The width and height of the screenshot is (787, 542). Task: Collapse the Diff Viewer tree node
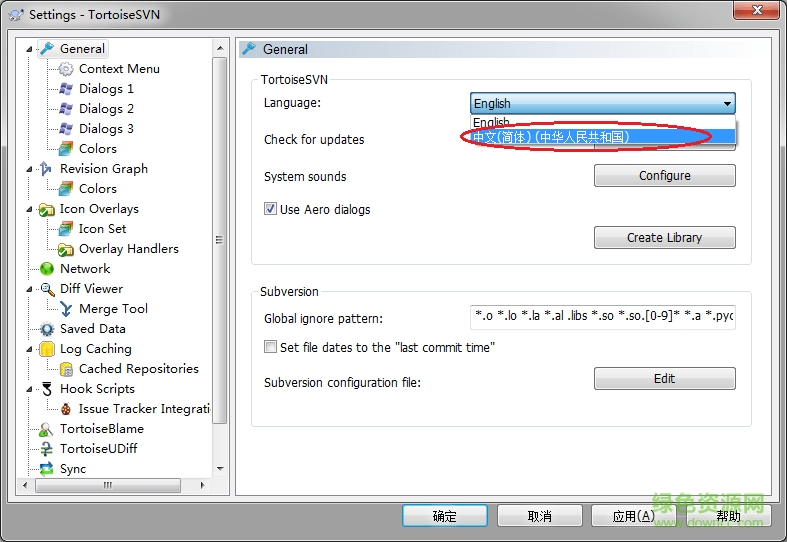coord(30,289)
